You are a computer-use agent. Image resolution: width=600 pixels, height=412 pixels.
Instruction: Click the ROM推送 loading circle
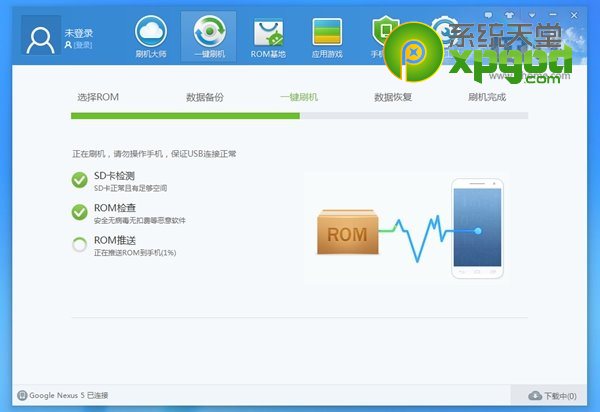(80, 244)
